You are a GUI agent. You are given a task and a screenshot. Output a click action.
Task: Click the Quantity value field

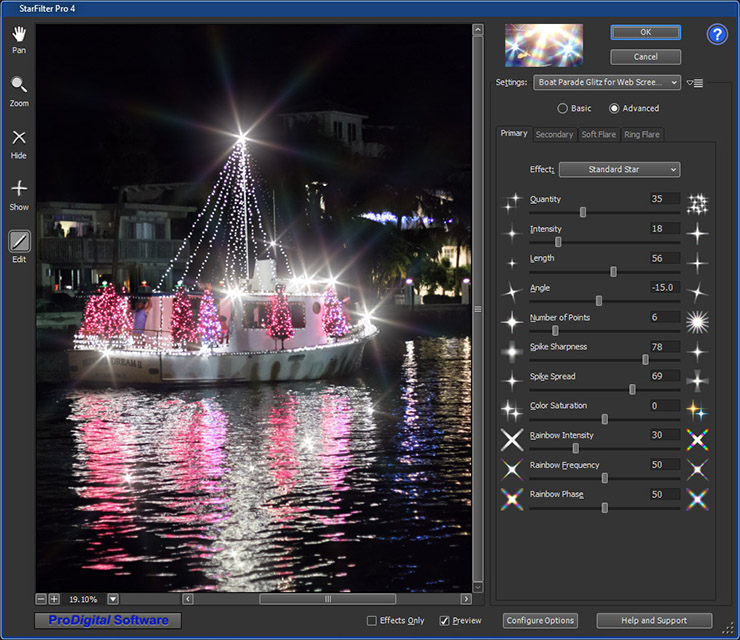[664, 199]
